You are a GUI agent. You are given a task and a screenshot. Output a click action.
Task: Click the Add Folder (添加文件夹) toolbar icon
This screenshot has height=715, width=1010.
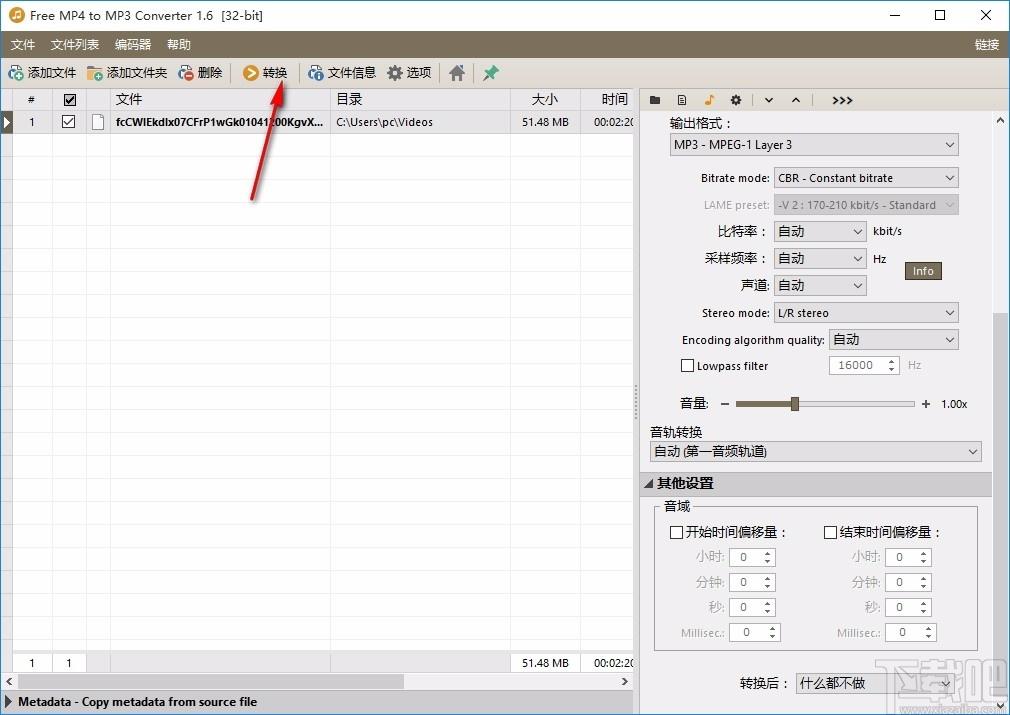[95, 73]
